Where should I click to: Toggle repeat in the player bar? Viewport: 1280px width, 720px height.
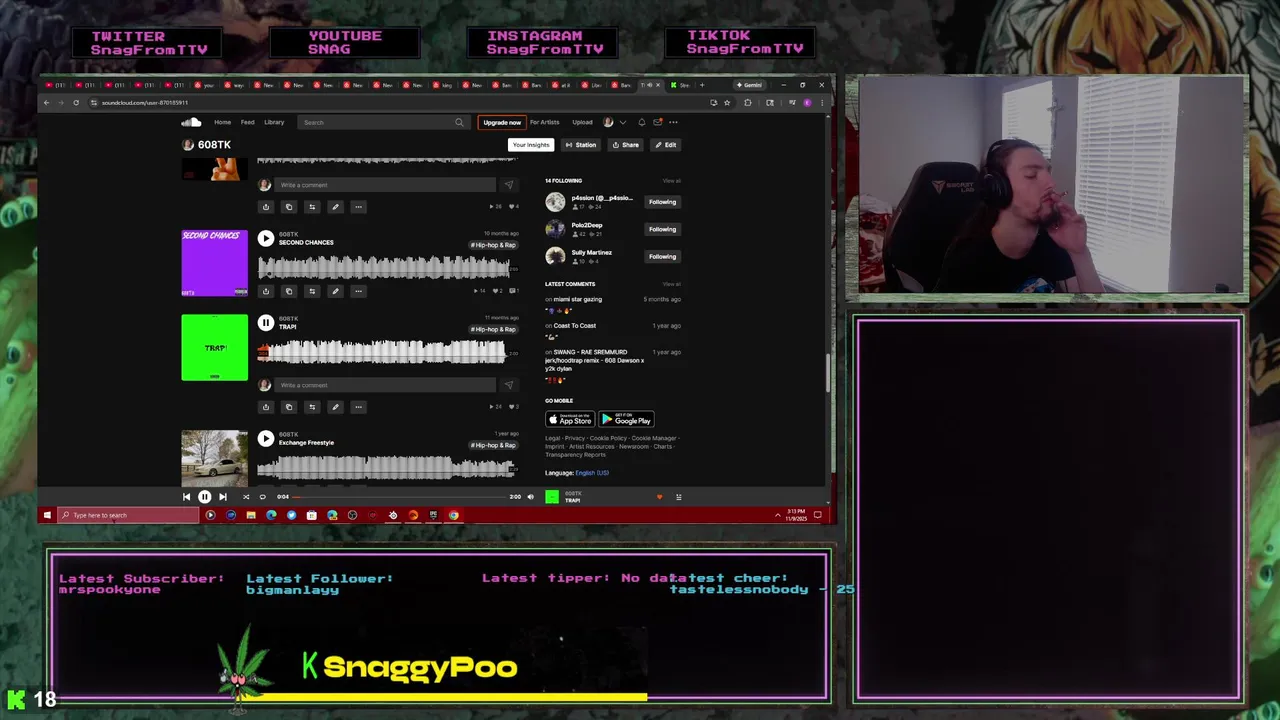click(x=263, y=497)
